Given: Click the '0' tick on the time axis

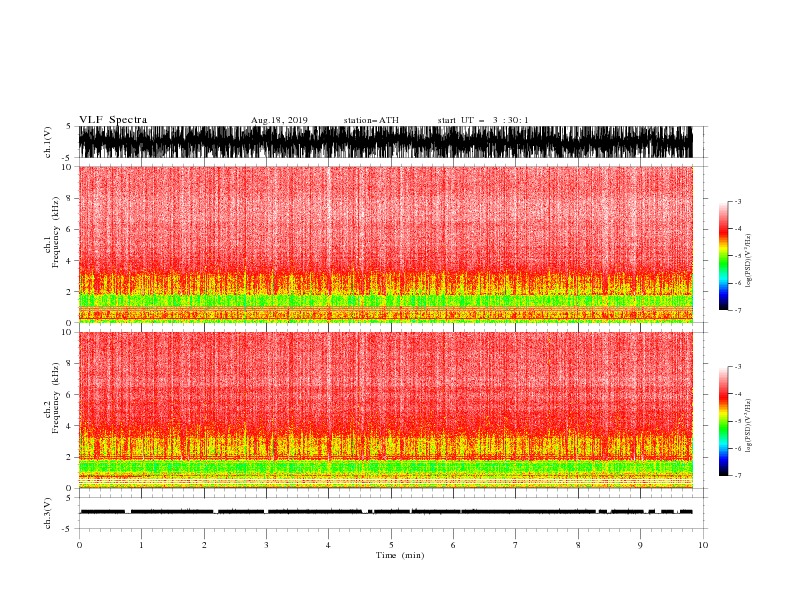Looking at the screenshot, I should tap(79, 545).
